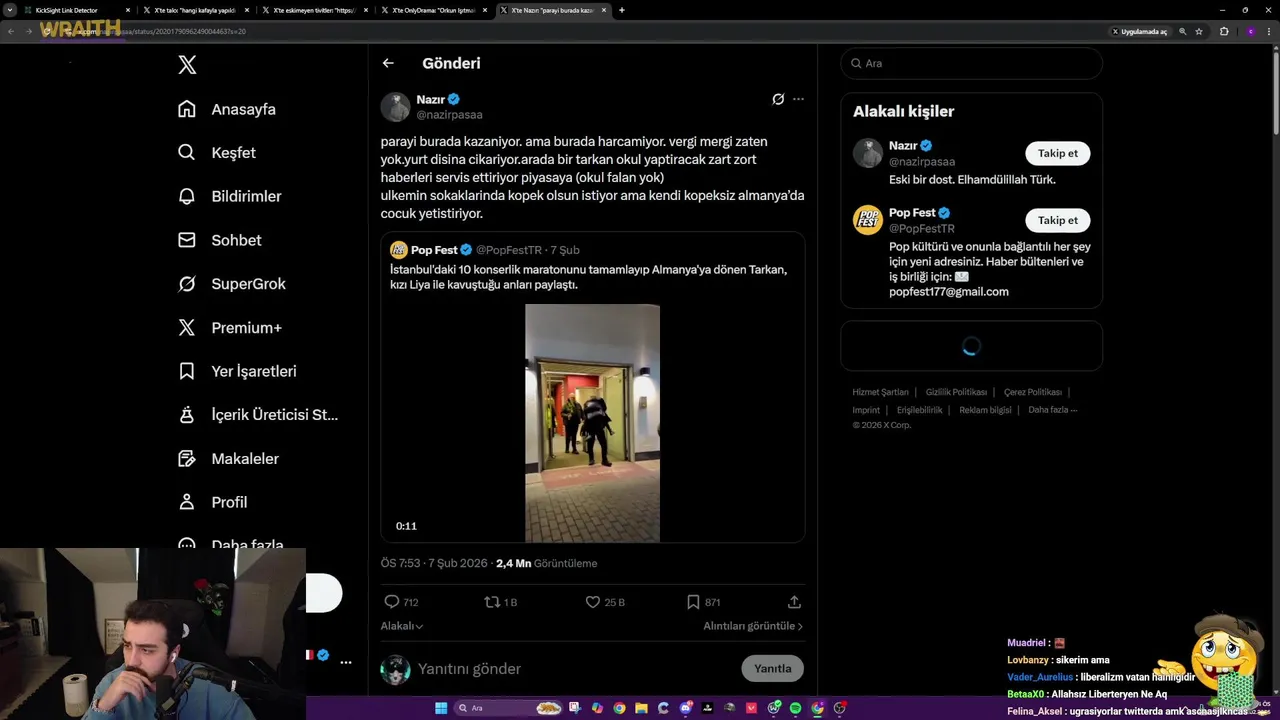This screenshot has width=1280, height=720.
Task: Open Hizmet Şartları footer link
Action: [880, 392]
